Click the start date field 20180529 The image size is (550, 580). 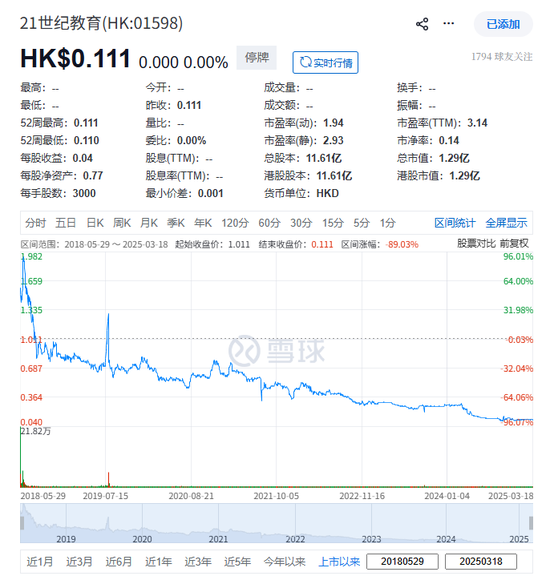tap(402, 562)
